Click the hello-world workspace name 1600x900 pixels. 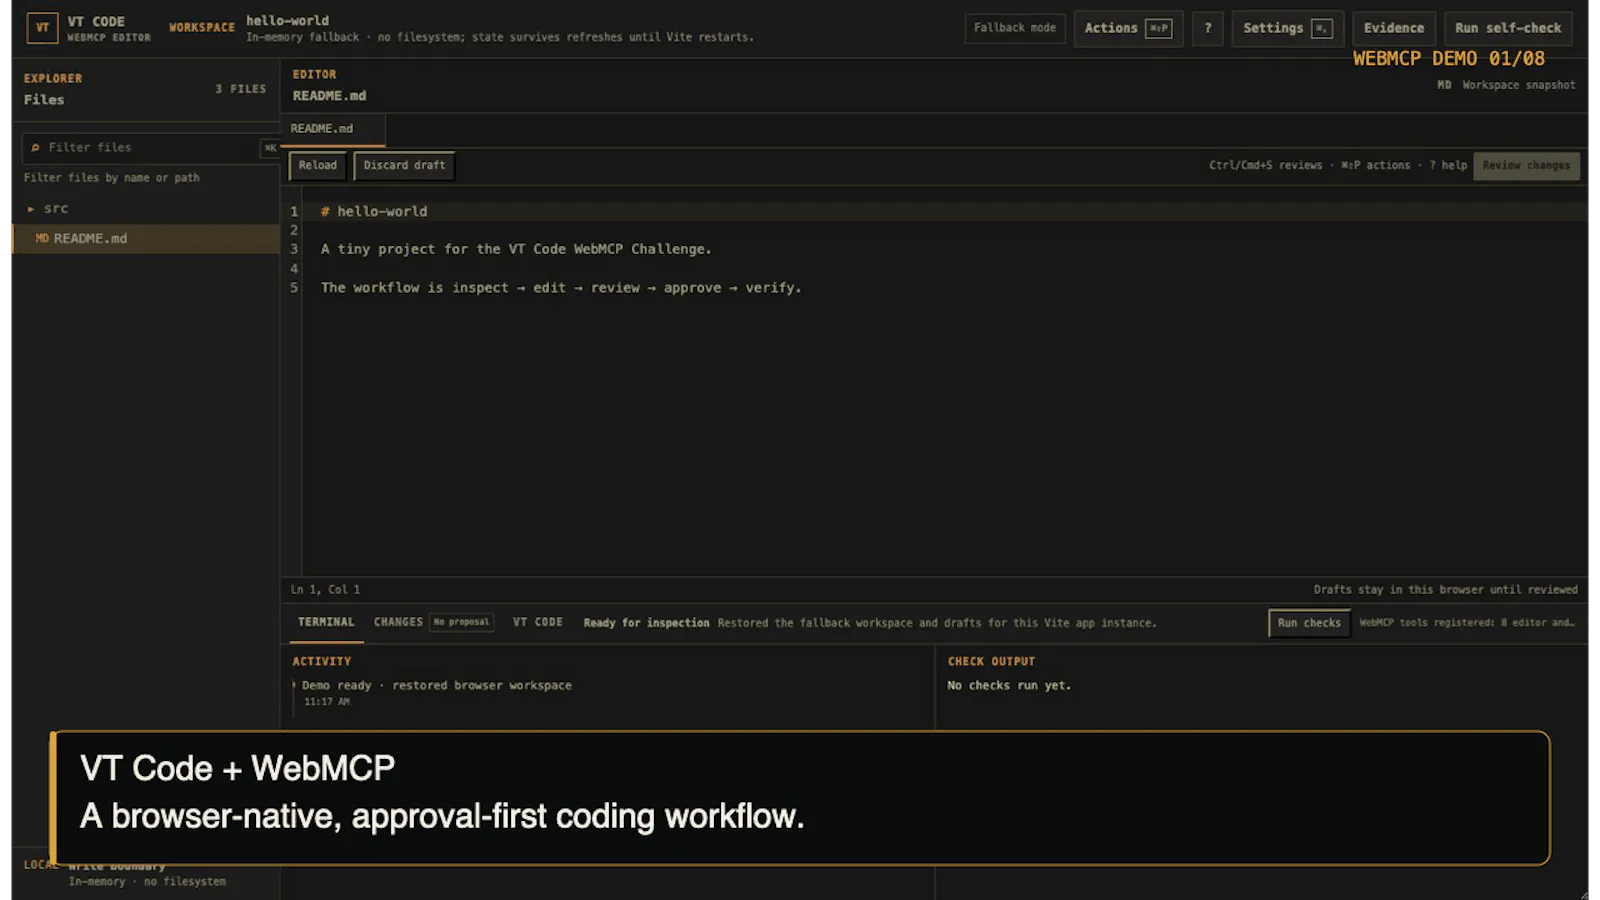point(288,21)
